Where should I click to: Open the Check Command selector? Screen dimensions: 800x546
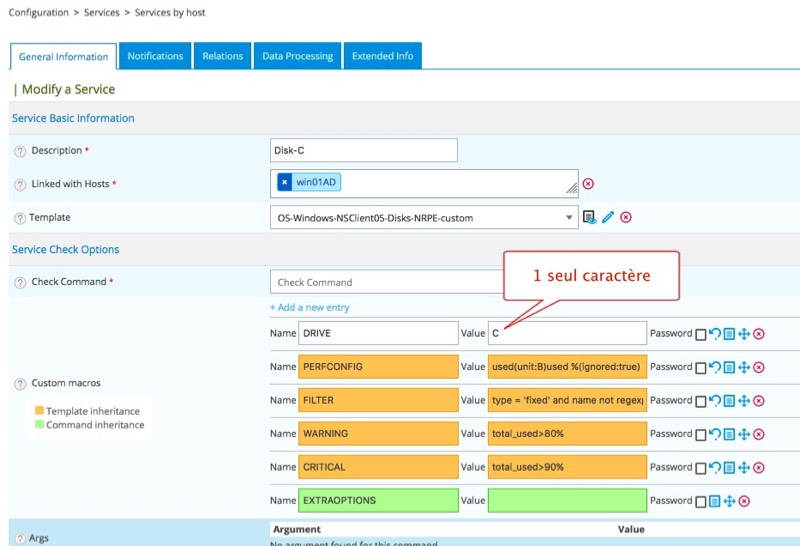[x=380, y=282]
